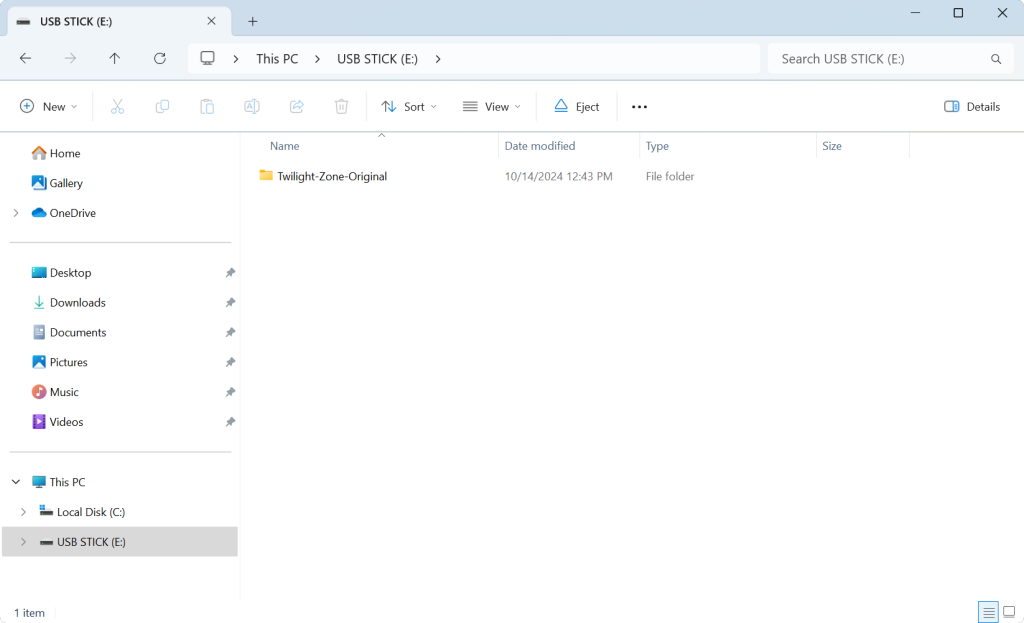Viewport: 1024px width, 623px height.
Task: Click the Copy icon in toolbar
Action: coord(162,106)
